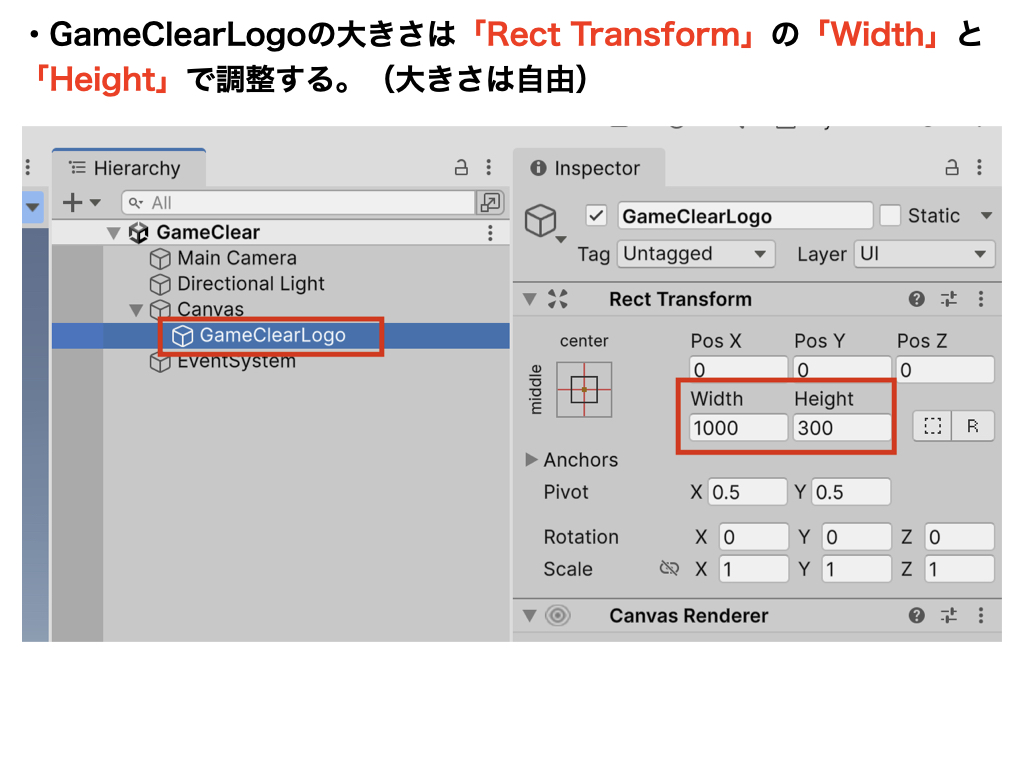1024x768 pixels.
Task: Open Rect Transform presets slider icon
Action: [949, 299]
